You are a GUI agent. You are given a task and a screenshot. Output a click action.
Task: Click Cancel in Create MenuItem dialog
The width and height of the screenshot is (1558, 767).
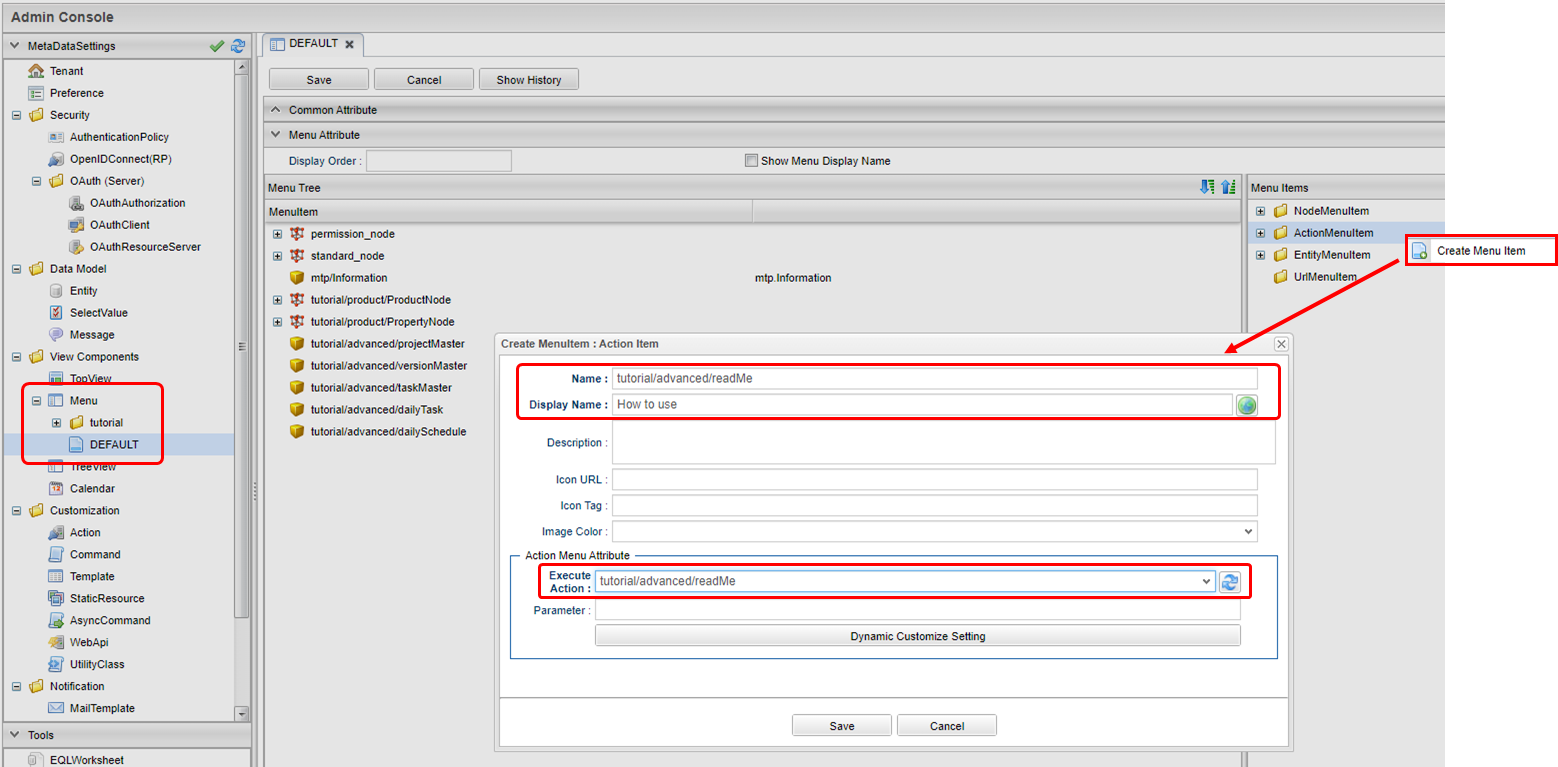click(947, 726)
